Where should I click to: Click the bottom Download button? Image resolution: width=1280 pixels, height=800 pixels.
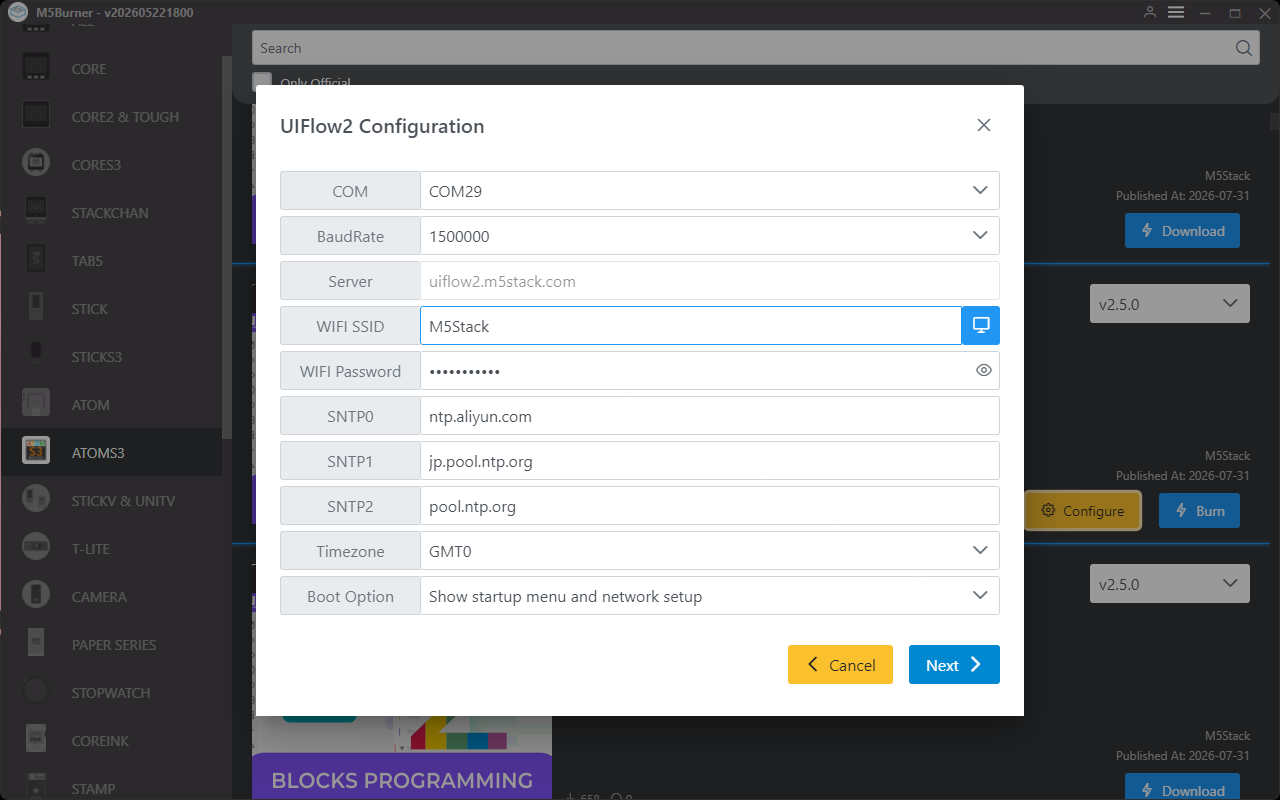coord(1182,787)
